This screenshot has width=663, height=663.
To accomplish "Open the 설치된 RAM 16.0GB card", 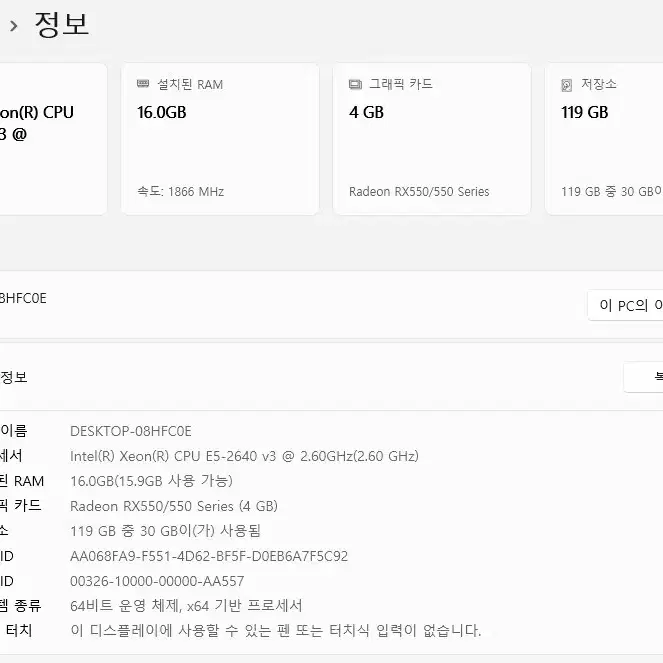I will tap(220, 139).
